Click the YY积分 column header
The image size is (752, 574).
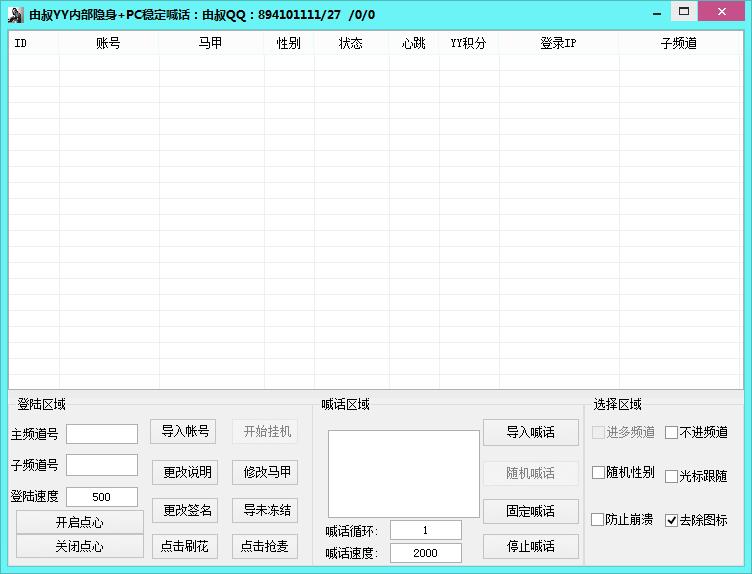(469, 44)
